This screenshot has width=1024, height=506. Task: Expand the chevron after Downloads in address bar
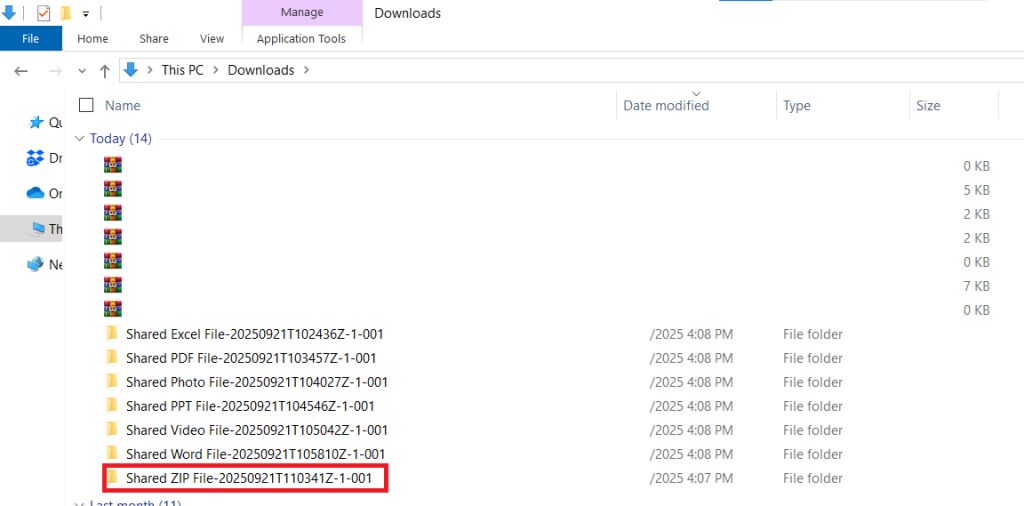[306, 70]
